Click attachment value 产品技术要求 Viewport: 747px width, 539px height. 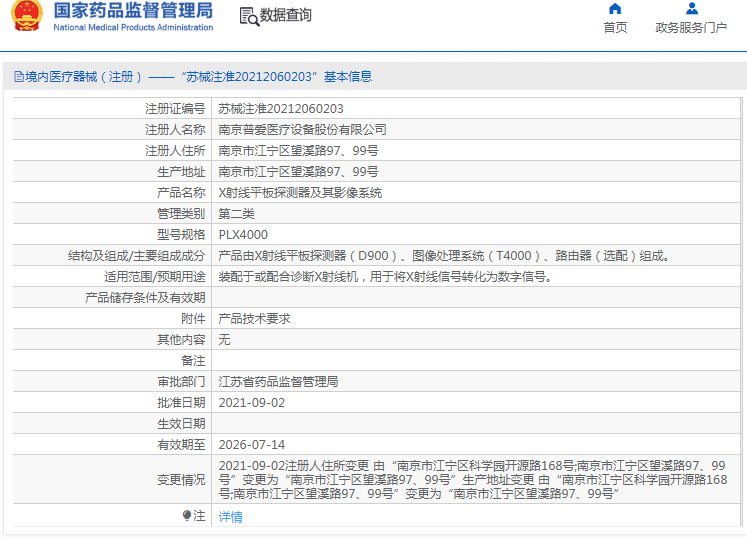pos(254,319)
